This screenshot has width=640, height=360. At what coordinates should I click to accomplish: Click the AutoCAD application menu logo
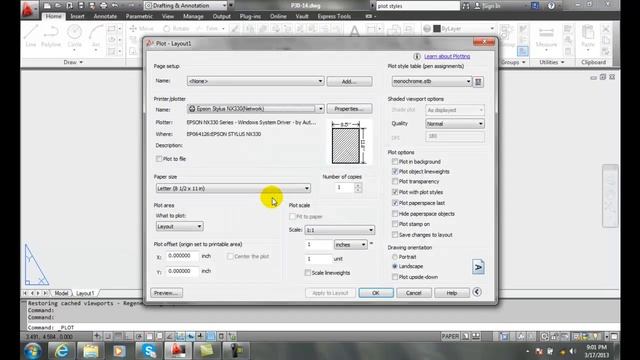coord(28,9)
